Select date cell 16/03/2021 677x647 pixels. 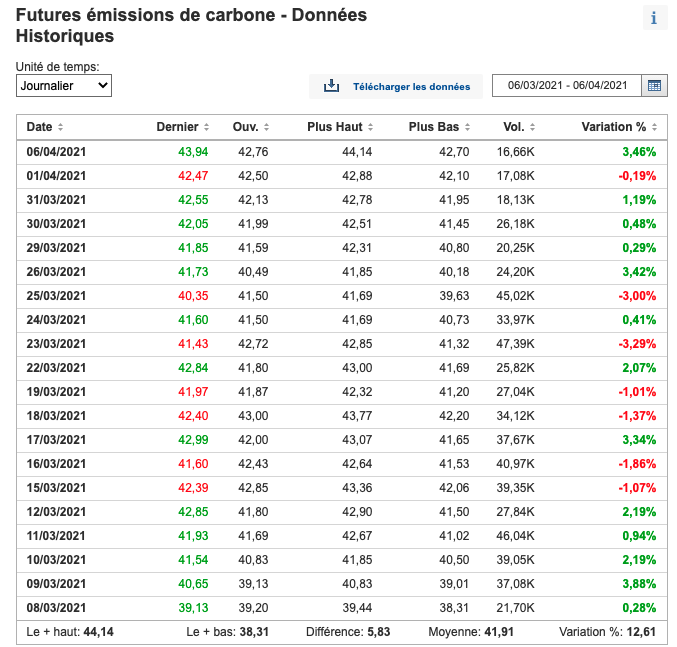56,464
